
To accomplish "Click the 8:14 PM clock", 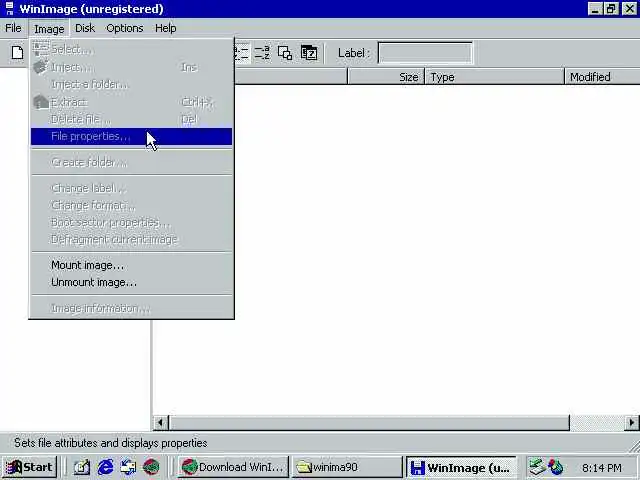I will pyautogui.click(x=602, y=467).
